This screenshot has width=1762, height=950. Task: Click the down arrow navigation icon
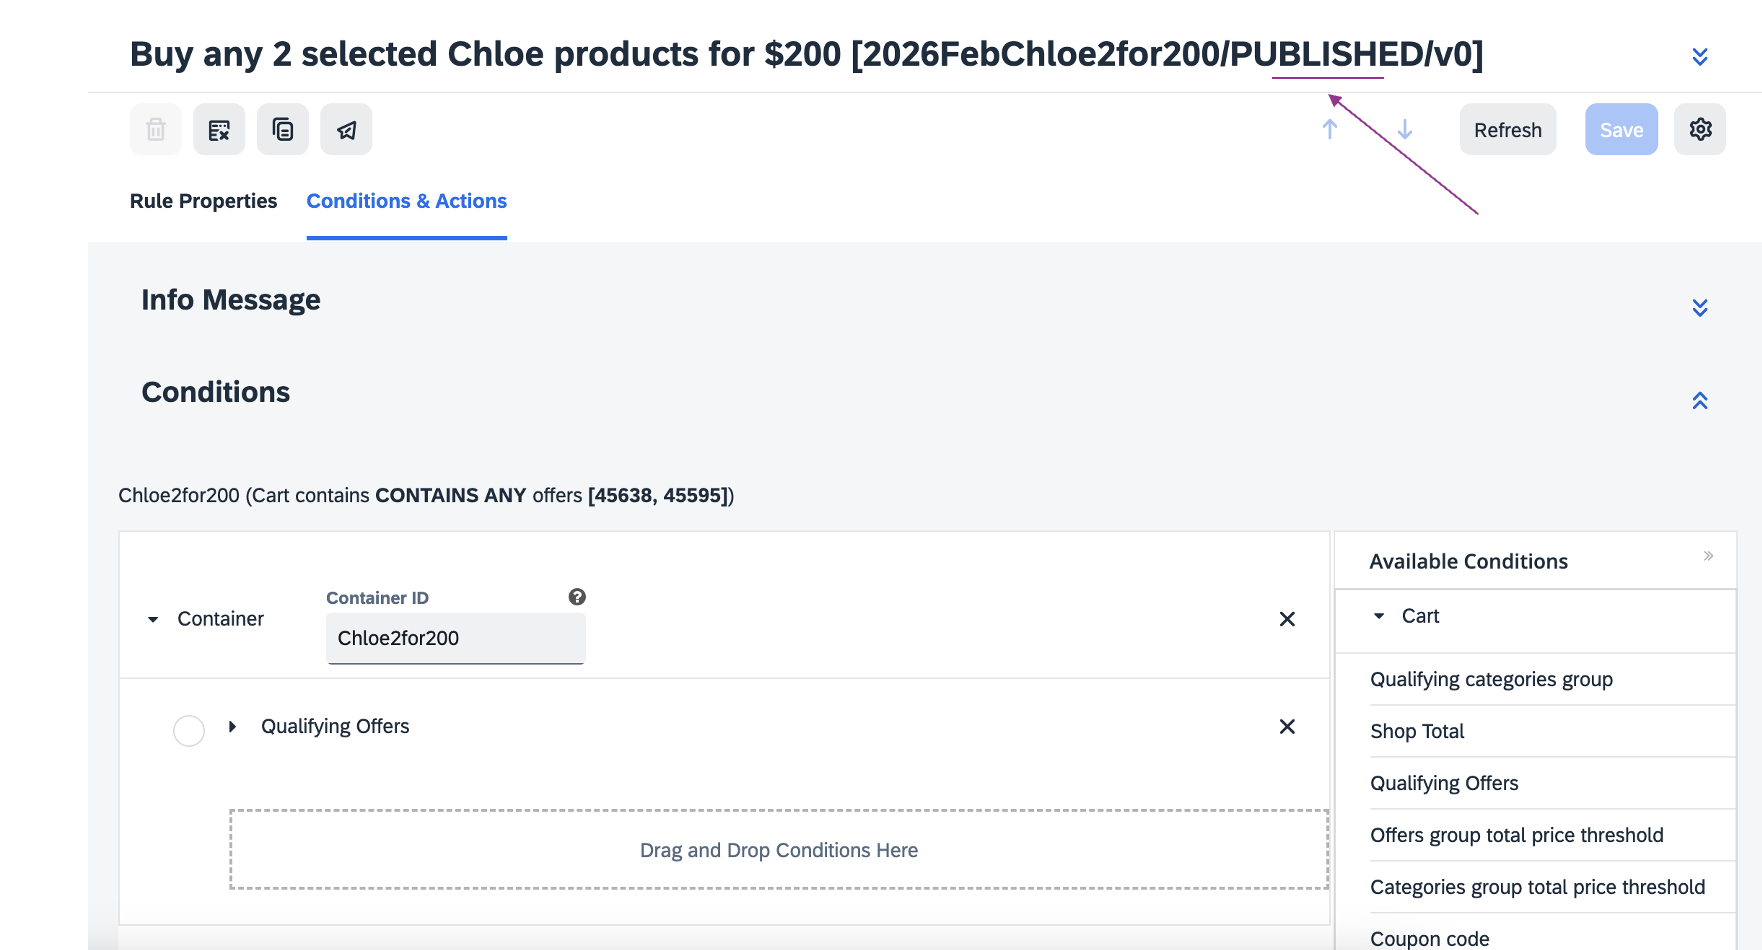(x=1405, y=129)
